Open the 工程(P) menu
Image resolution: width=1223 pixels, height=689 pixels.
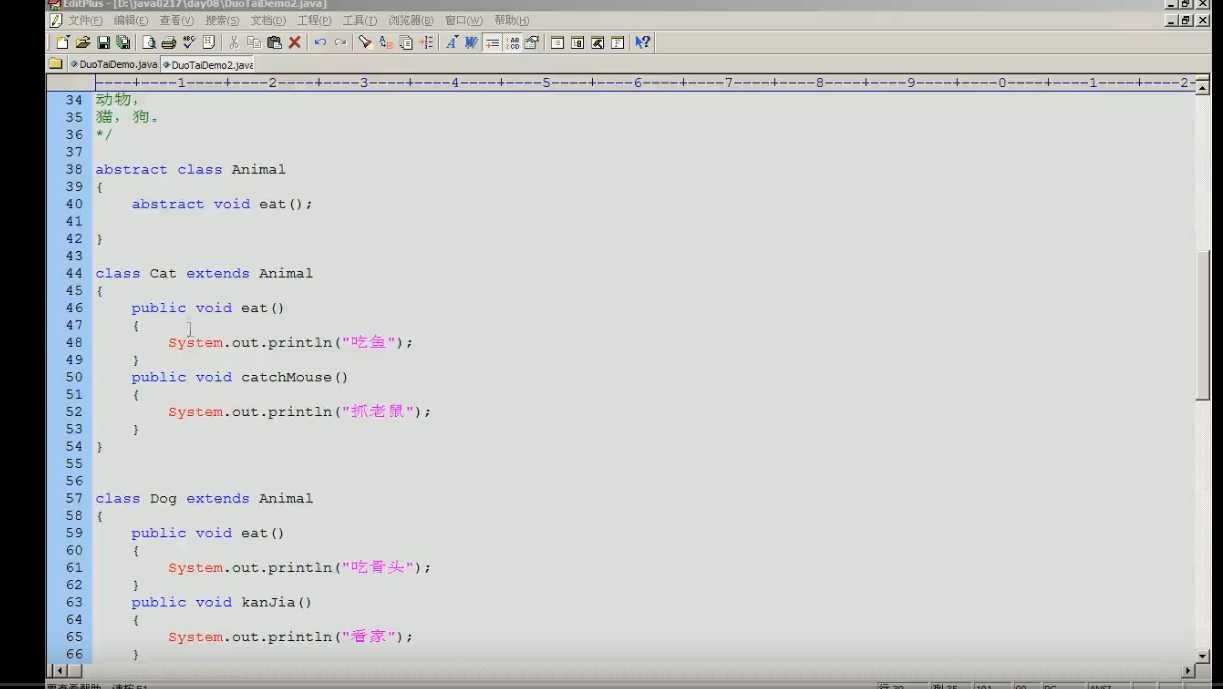click(x=314, y=20)
